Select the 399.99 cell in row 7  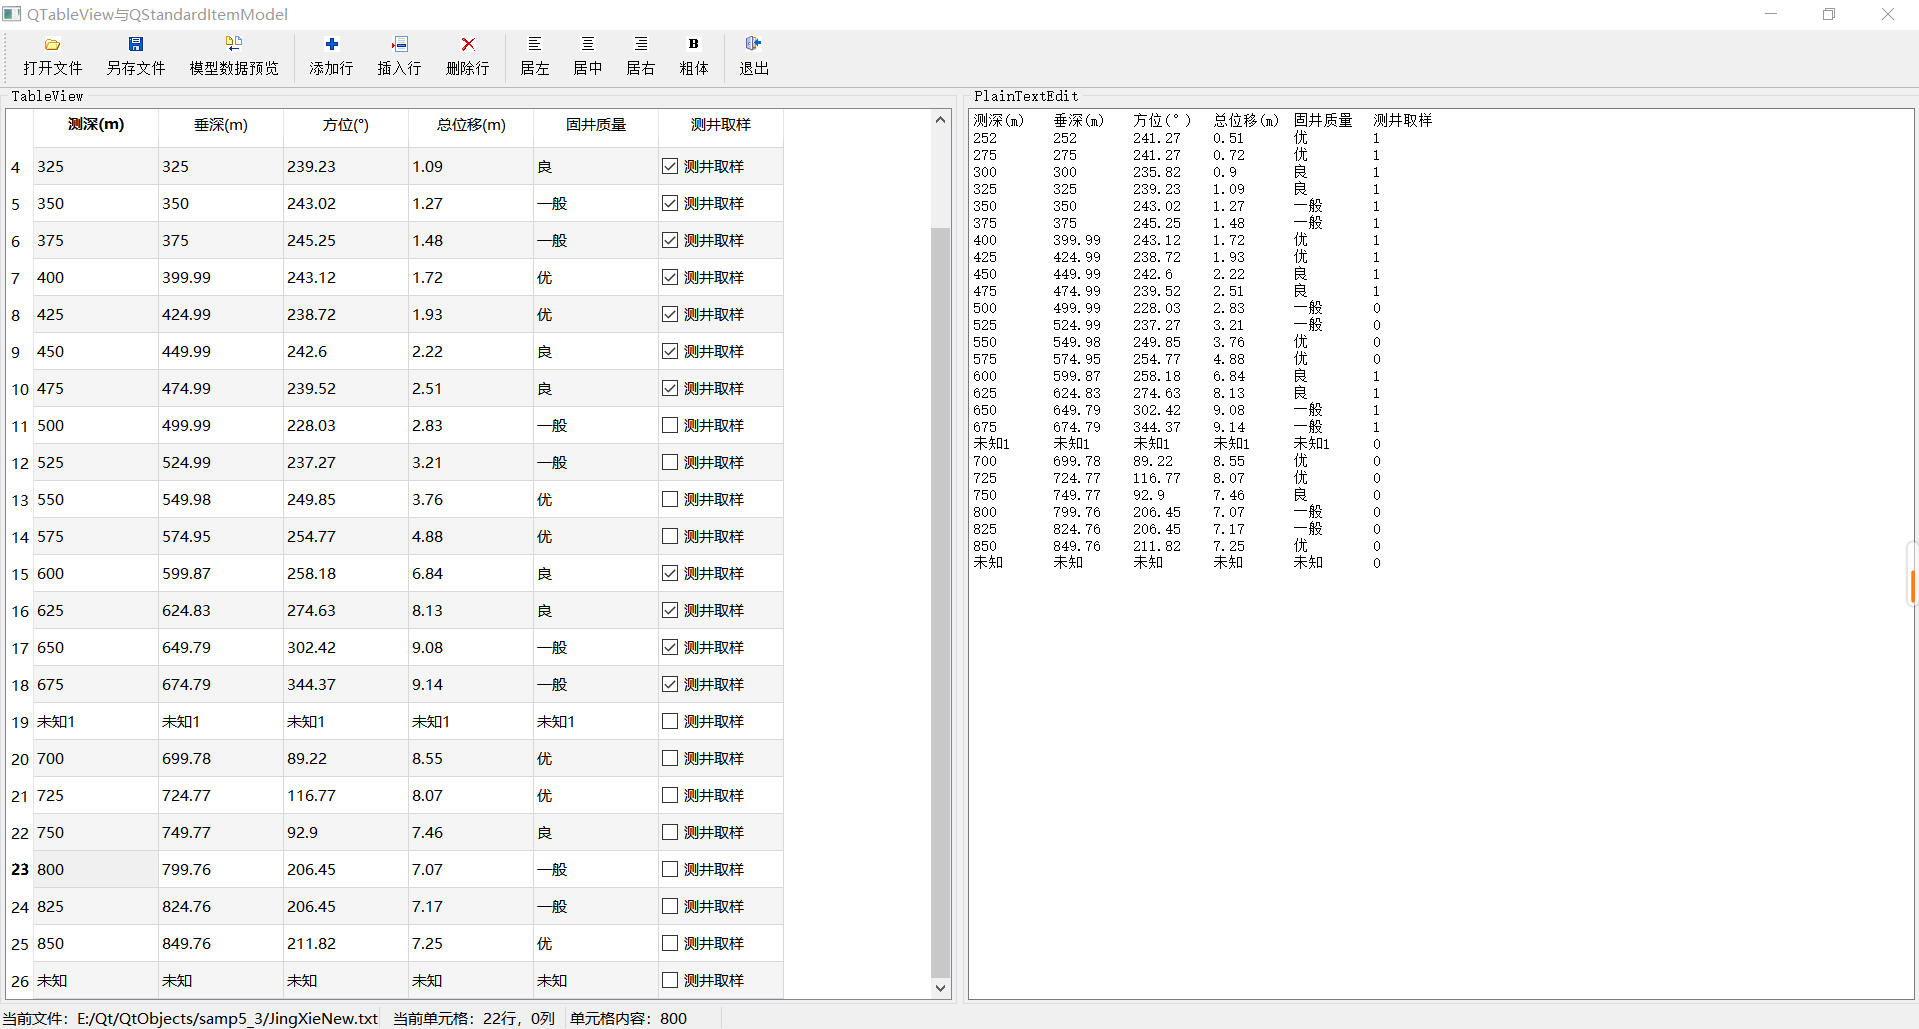(x=221, y=278)
